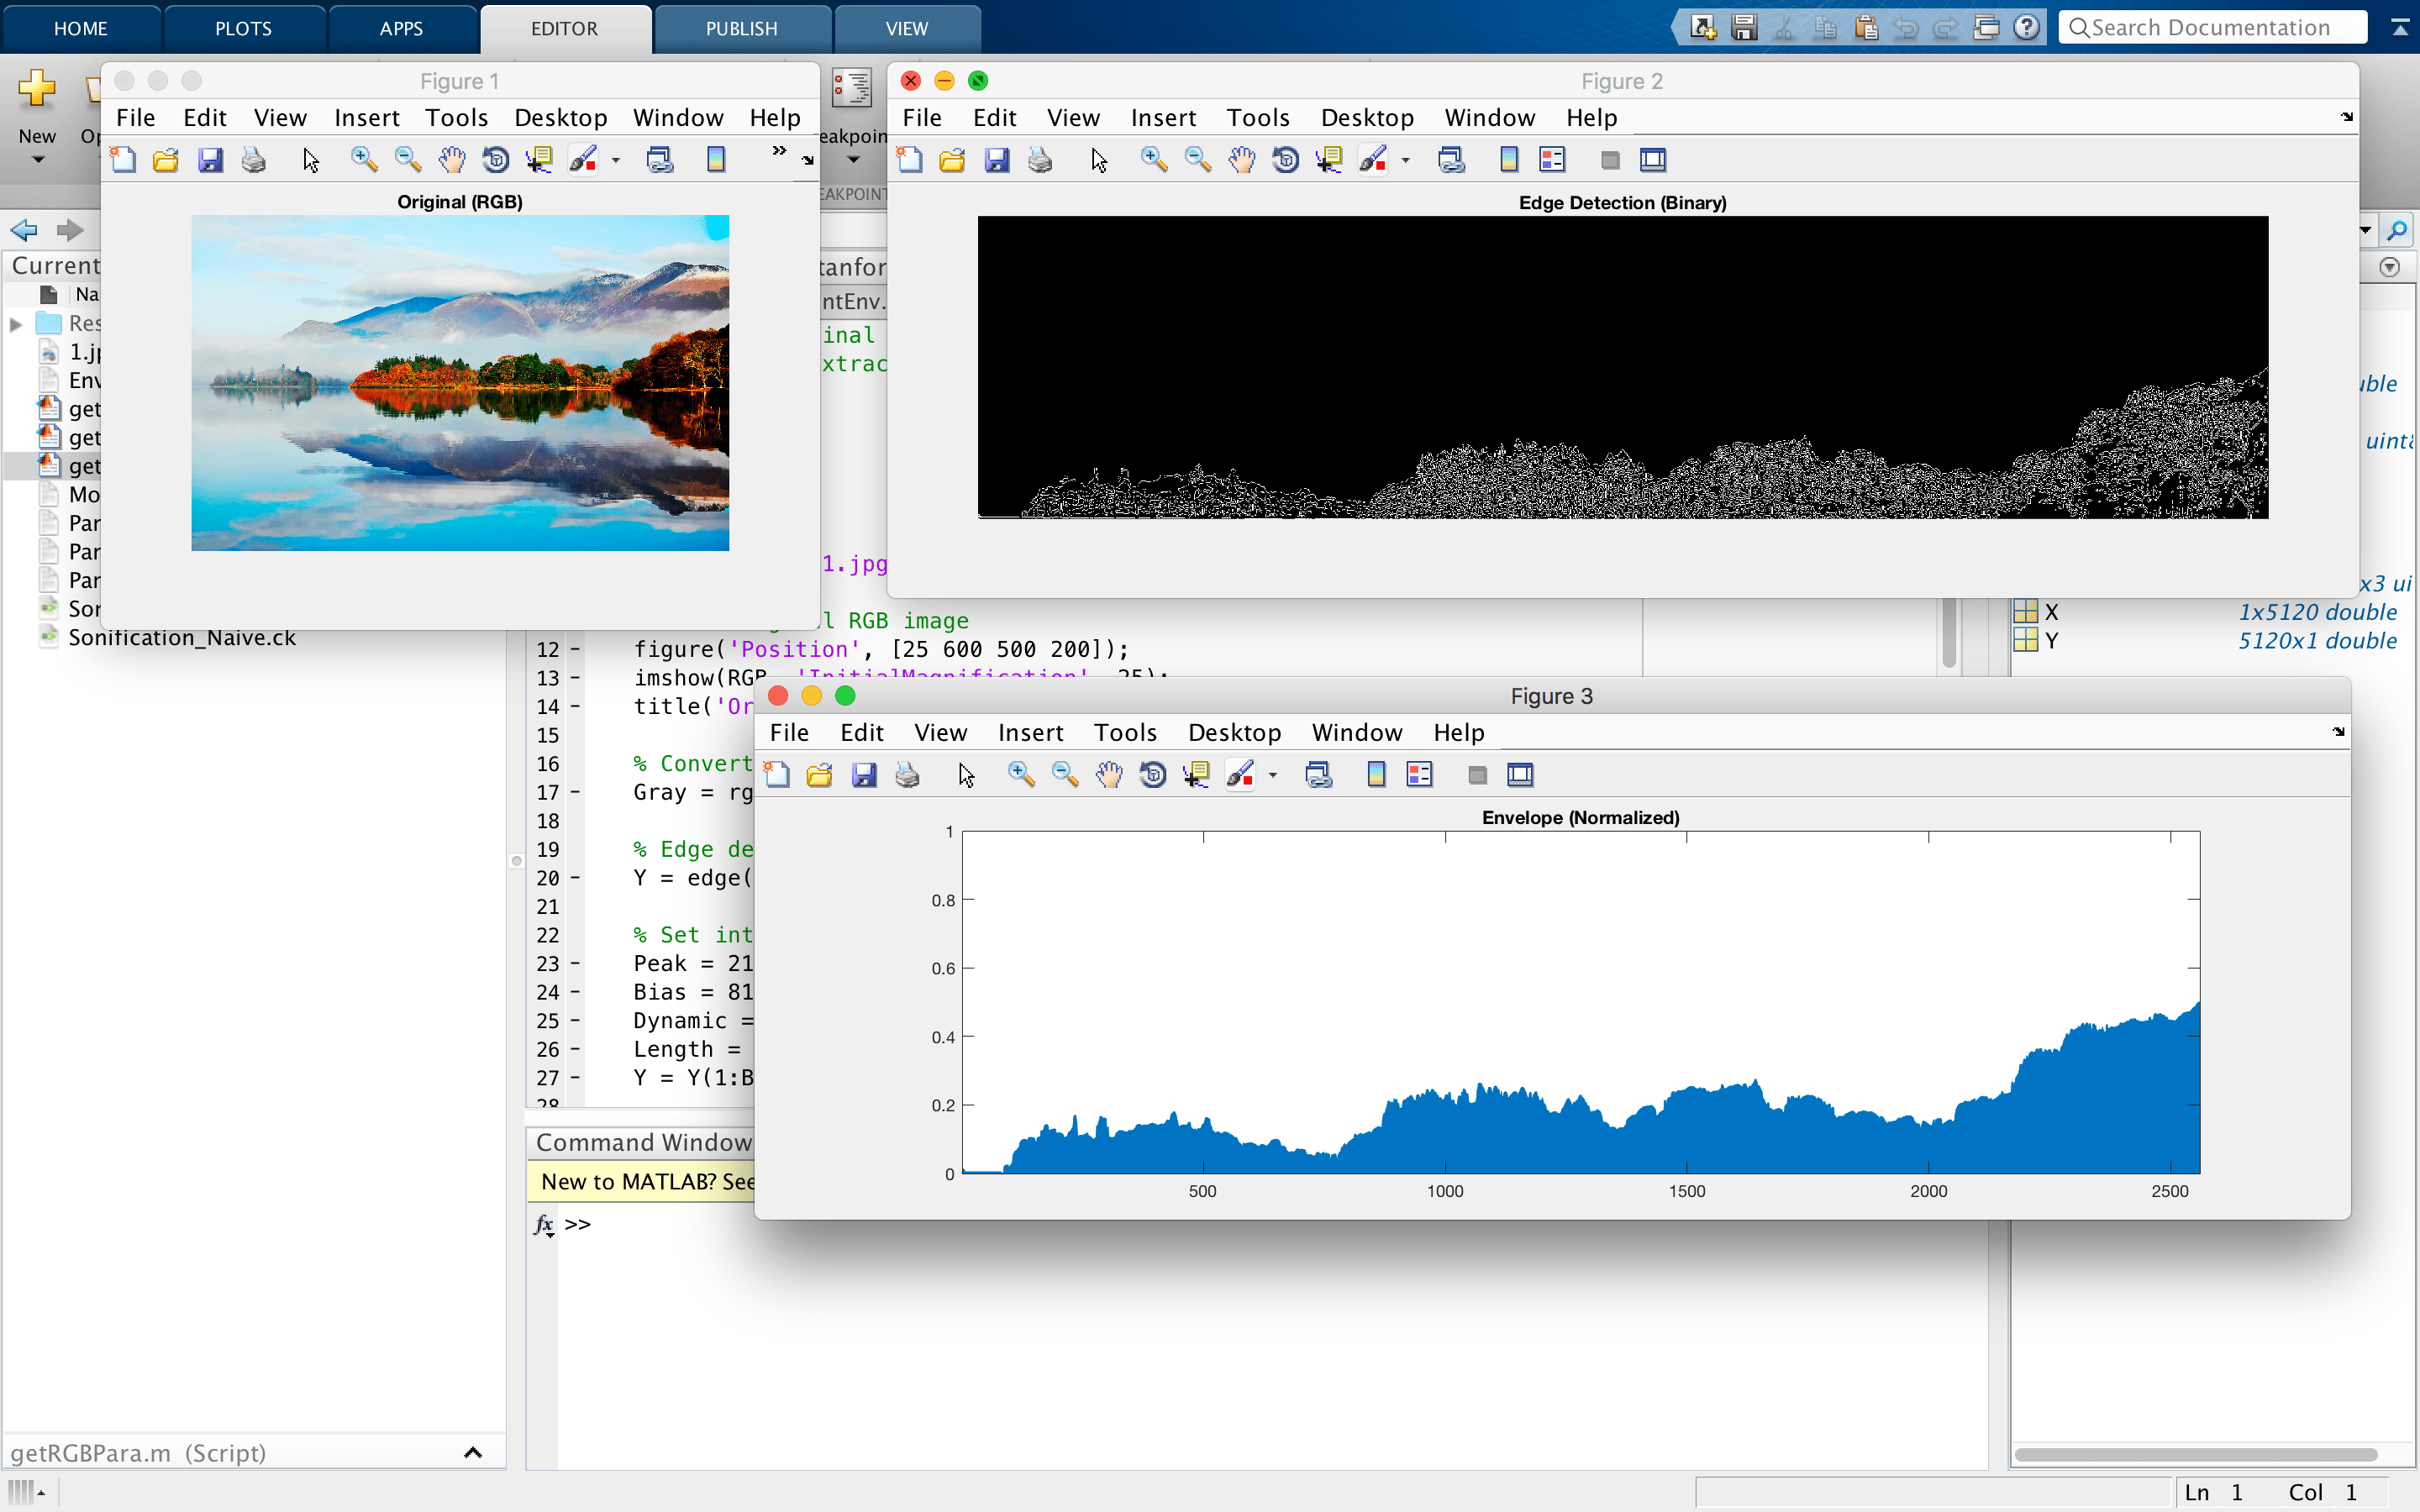This screenshot has height=1512, width=2420.
Task: Click Rotate 3D icon in Figure 2 toolbar
Action: 1286,160
